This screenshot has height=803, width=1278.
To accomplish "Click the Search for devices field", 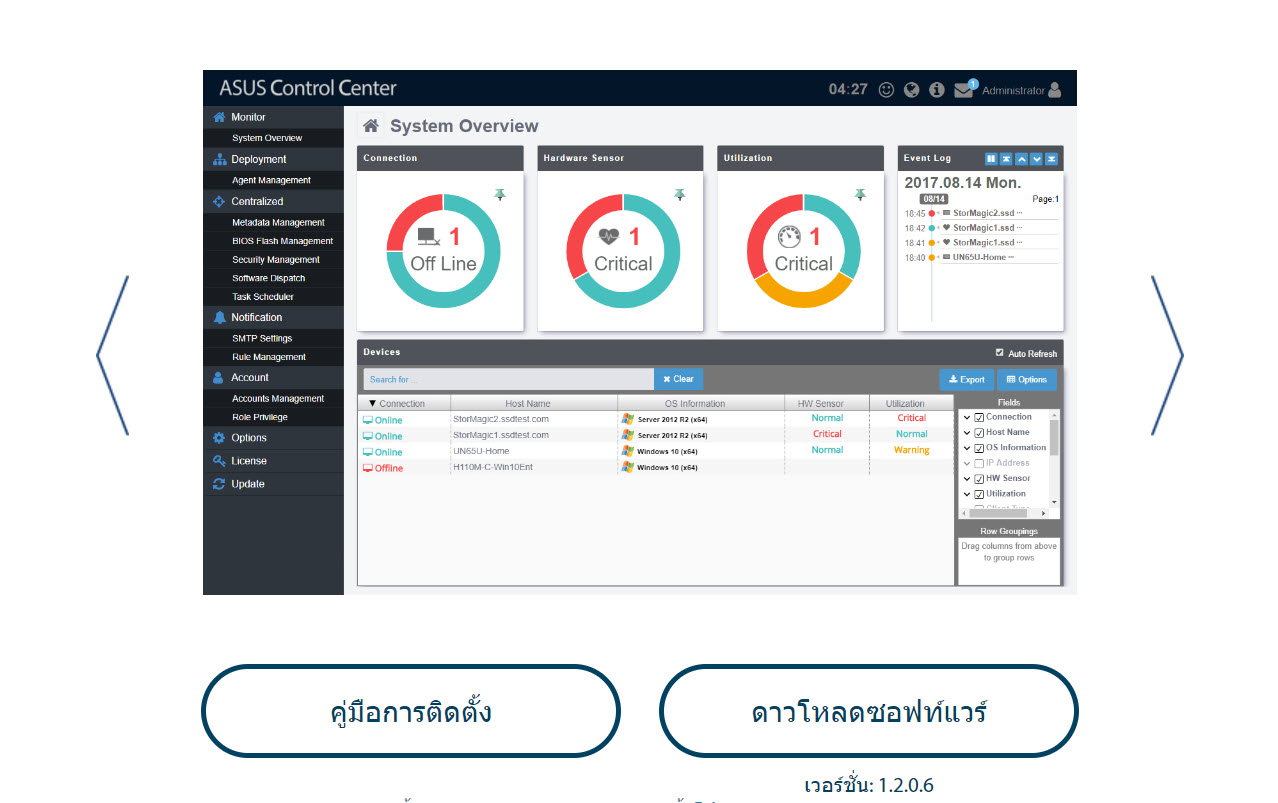I will pos(508,379).
